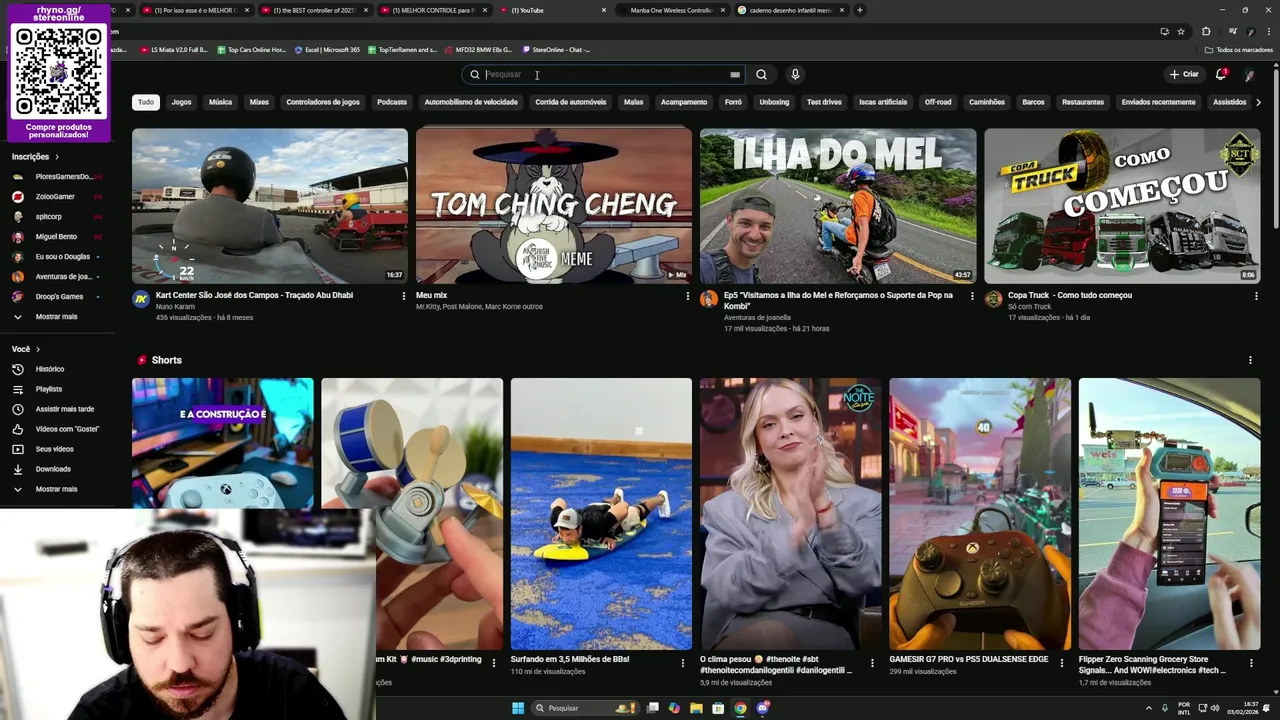Open options menu for Kart Center video
The width and height of the screenshot is (1280, 720).
pos(404,296)
